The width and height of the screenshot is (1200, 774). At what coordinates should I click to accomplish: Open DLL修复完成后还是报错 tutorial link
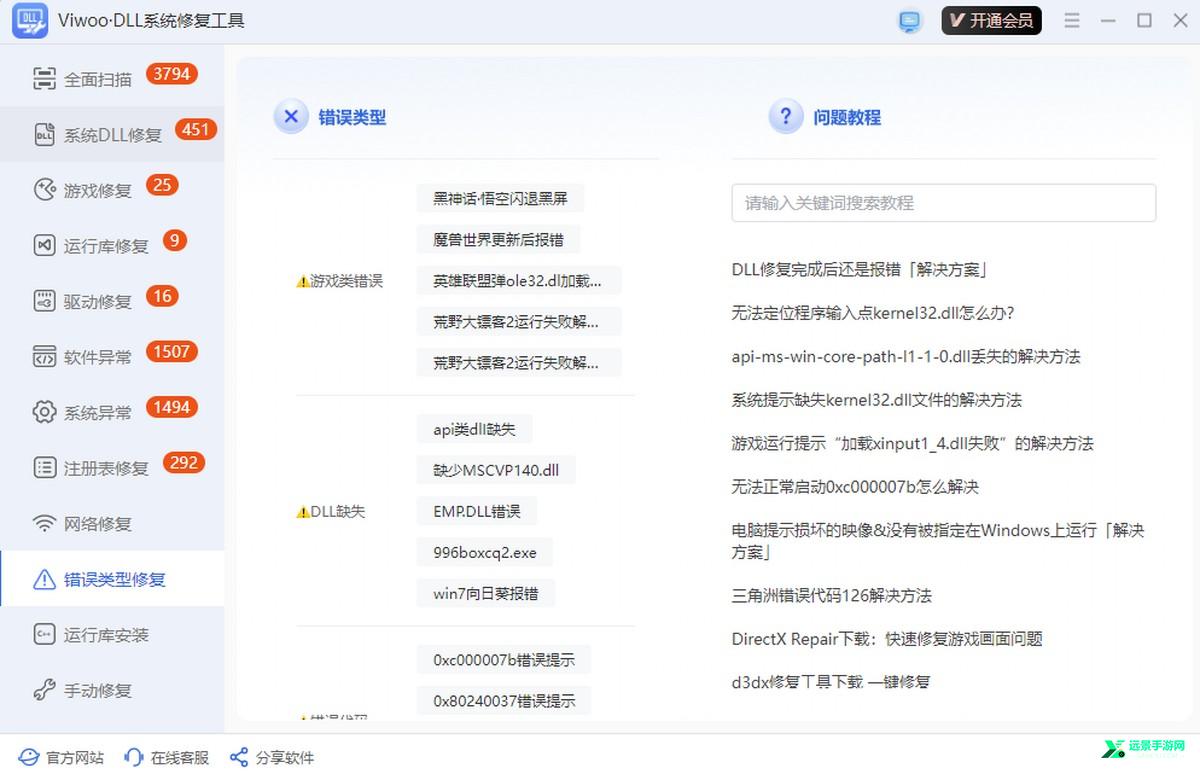click(860, 269)
